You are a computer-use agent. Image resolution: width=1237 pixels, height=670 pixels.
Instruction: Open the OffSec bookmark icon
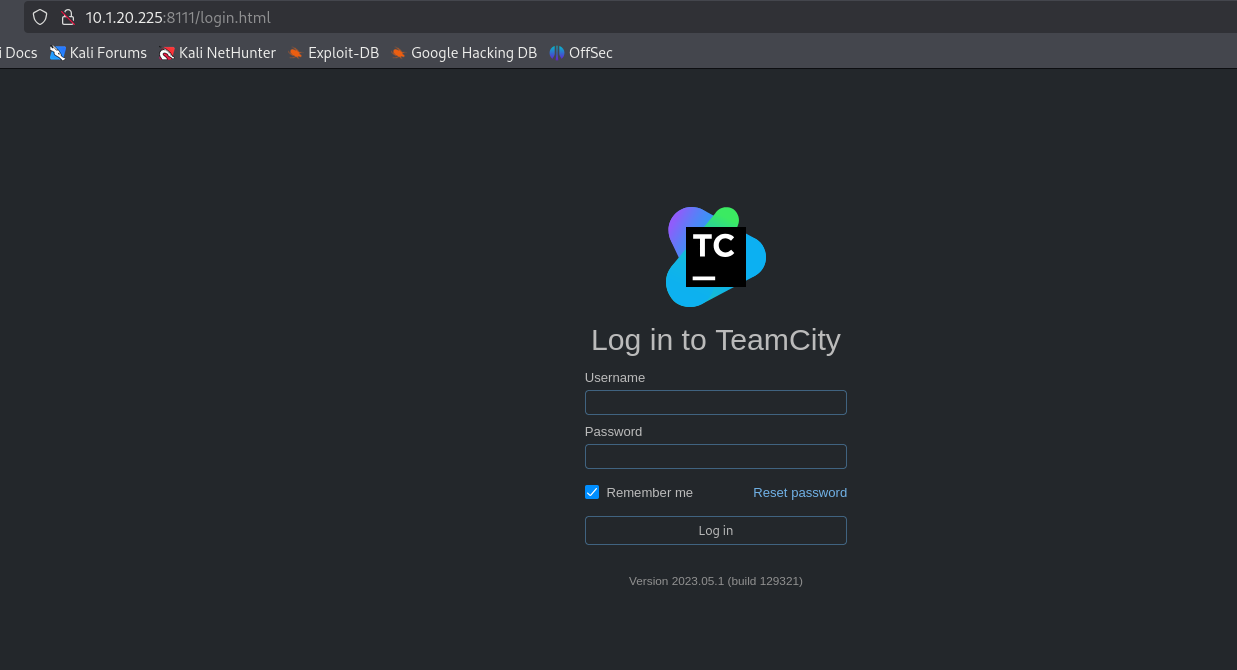point(557,53)
